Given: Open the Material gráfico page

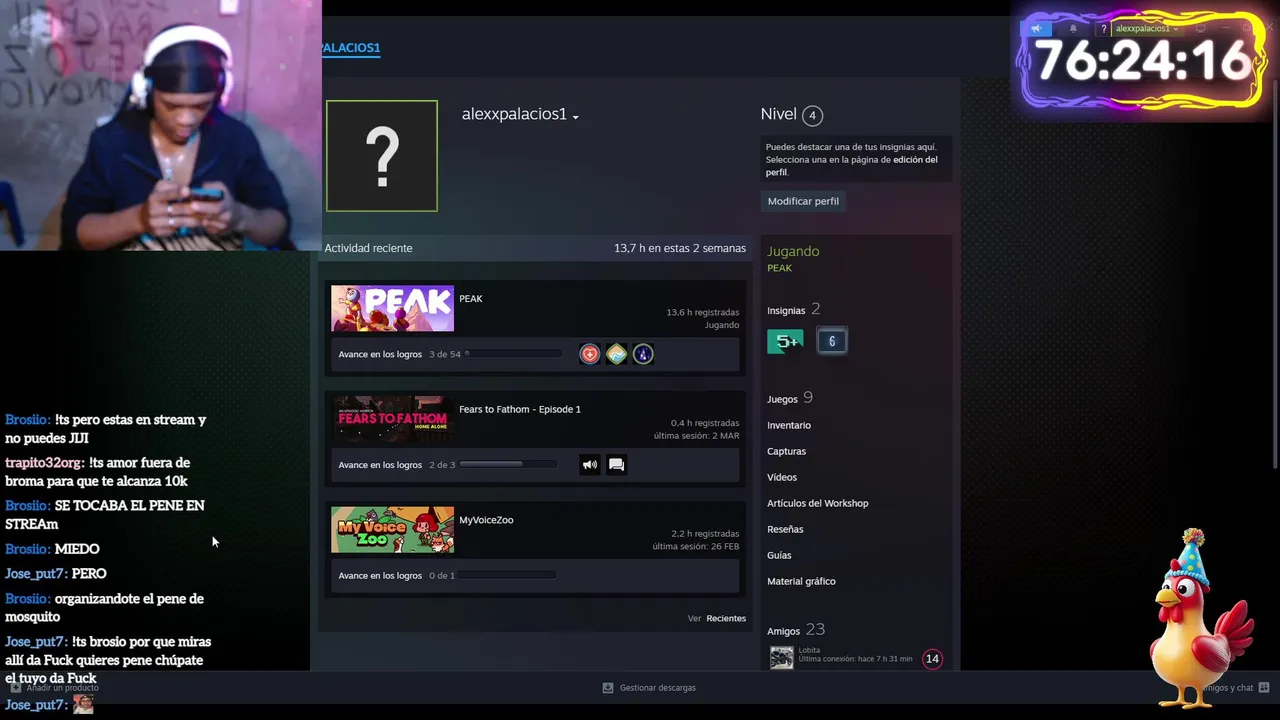Looking at the screenshot, I should click(x=801, y=581).
